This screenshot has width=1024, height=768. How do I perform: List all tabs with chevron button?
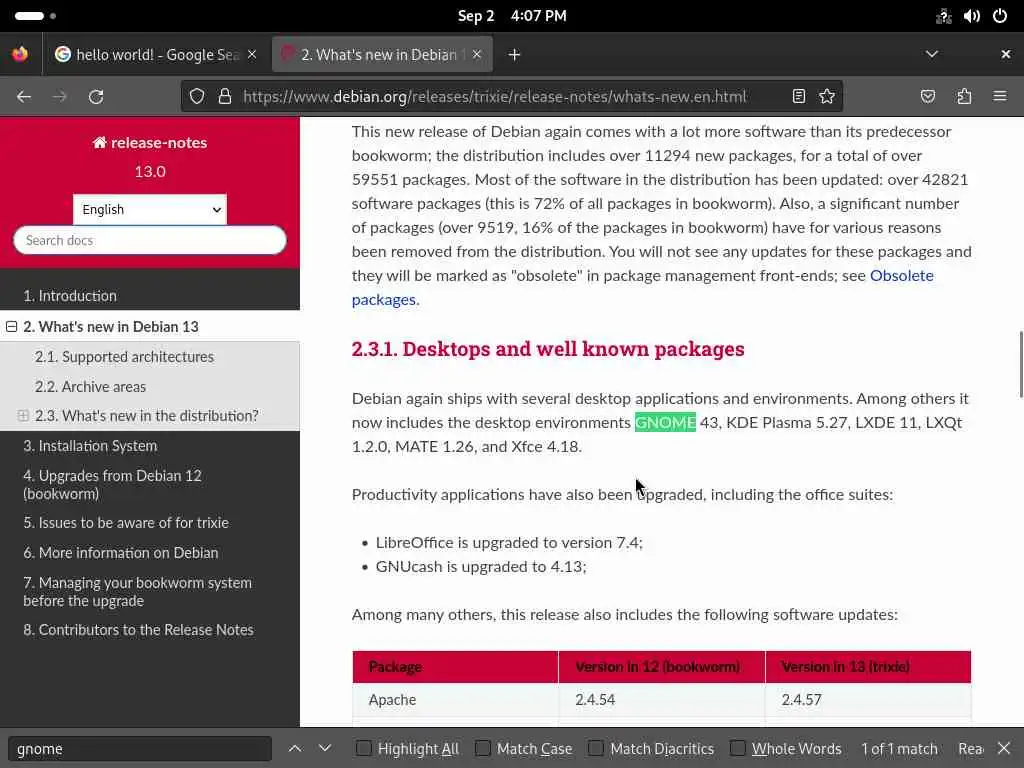click(x=932, y=54)
